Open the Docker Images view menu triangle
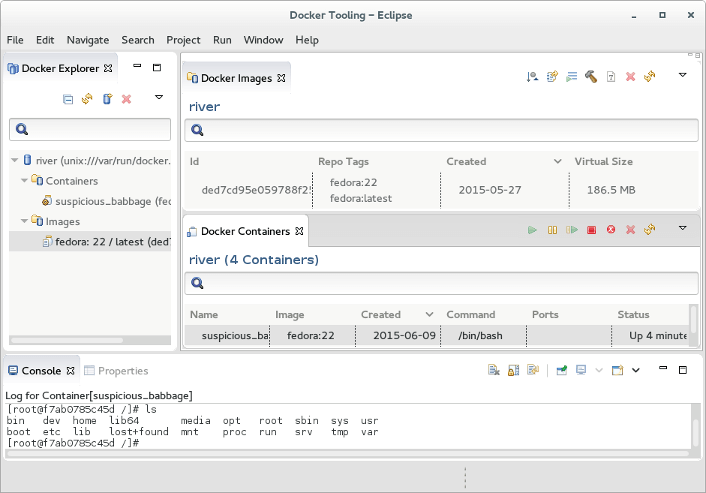Image resolution: width=706 pixels, height=493 pixels. (683, 75)
